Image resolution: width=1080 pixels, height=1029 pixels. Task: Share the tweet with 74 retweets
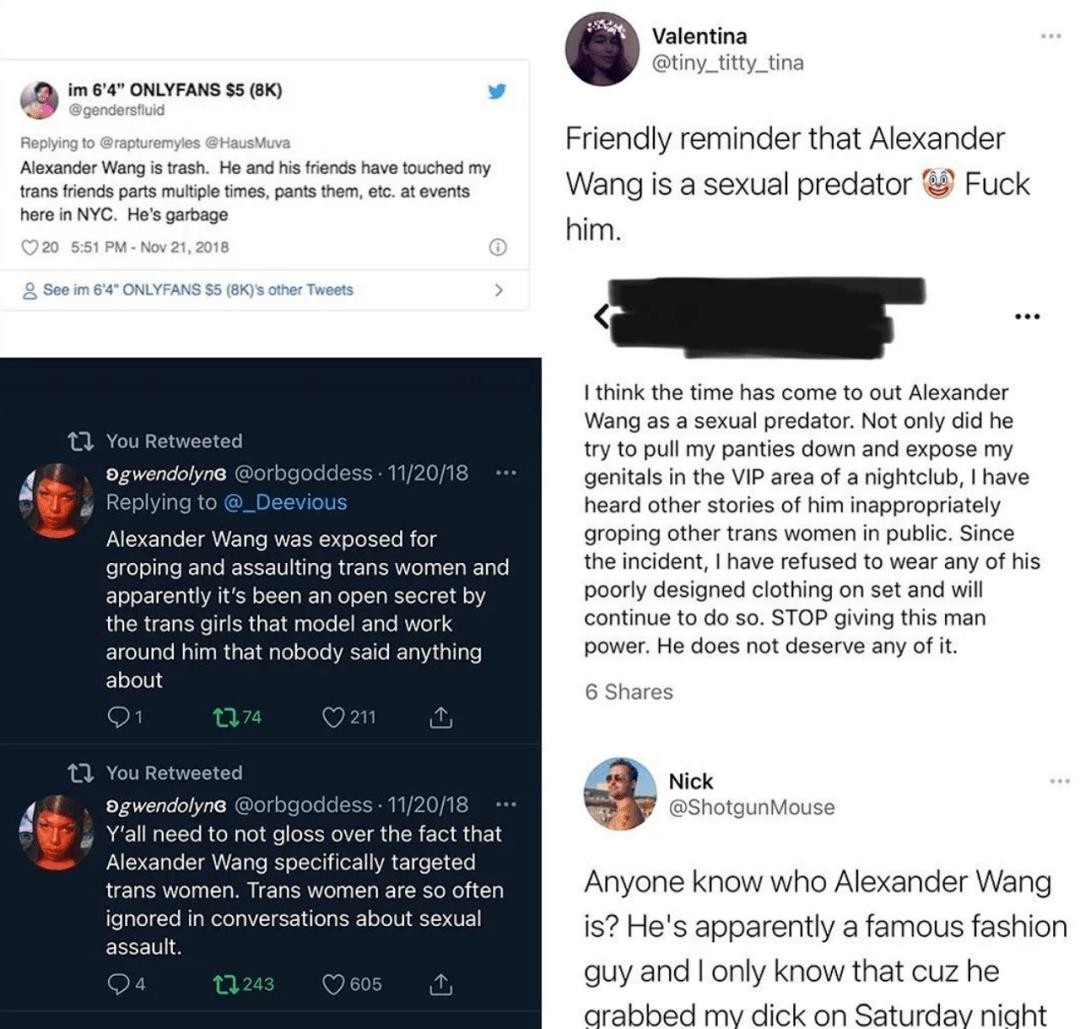click(x=438, y=716)
